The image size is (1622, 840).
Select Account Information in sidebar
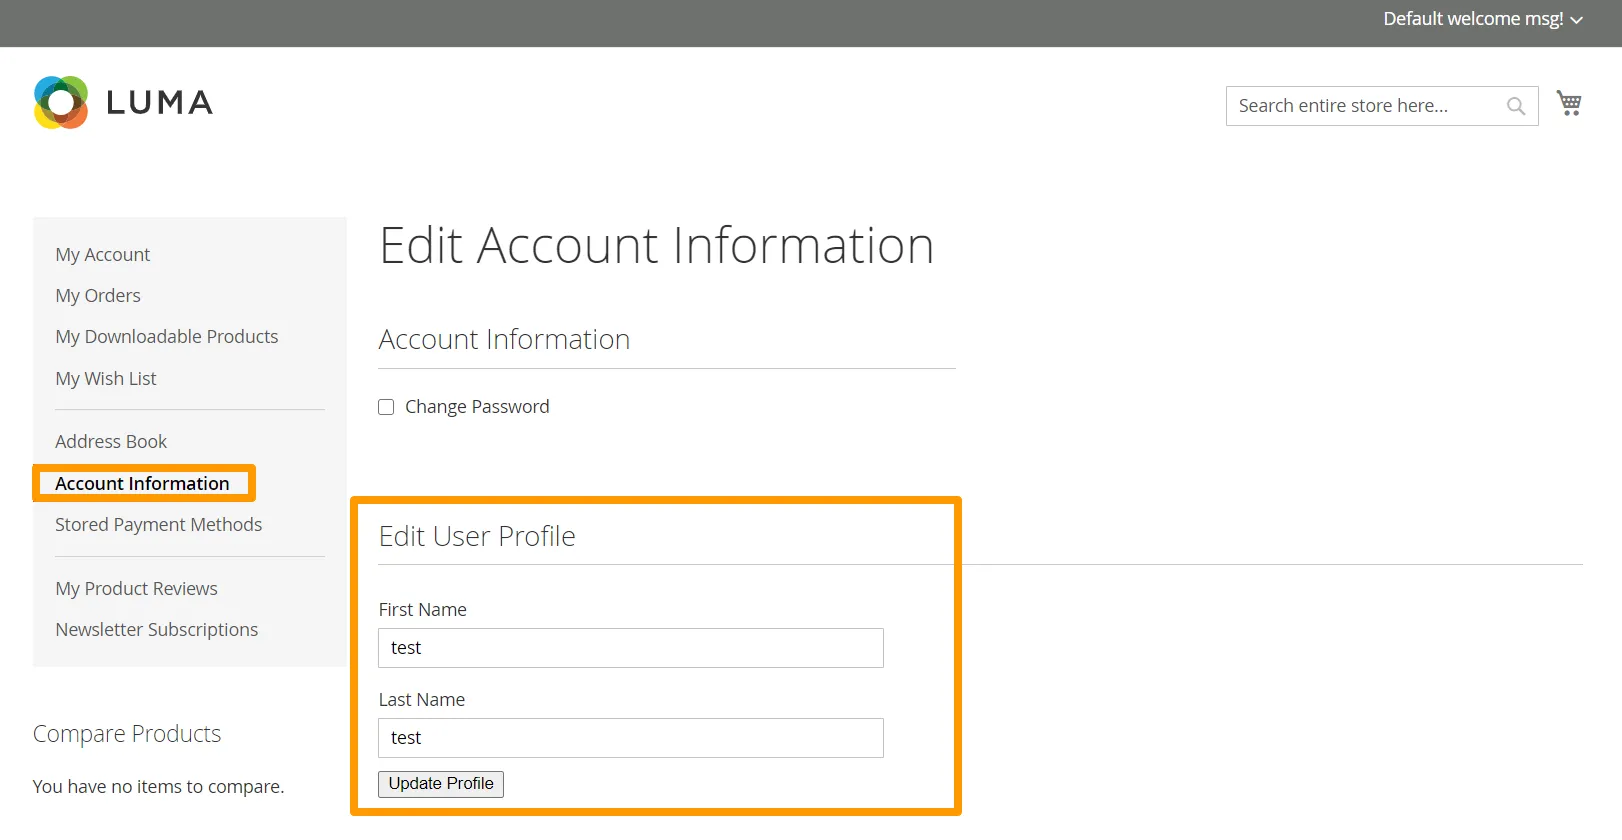click(x=142, y=484)
